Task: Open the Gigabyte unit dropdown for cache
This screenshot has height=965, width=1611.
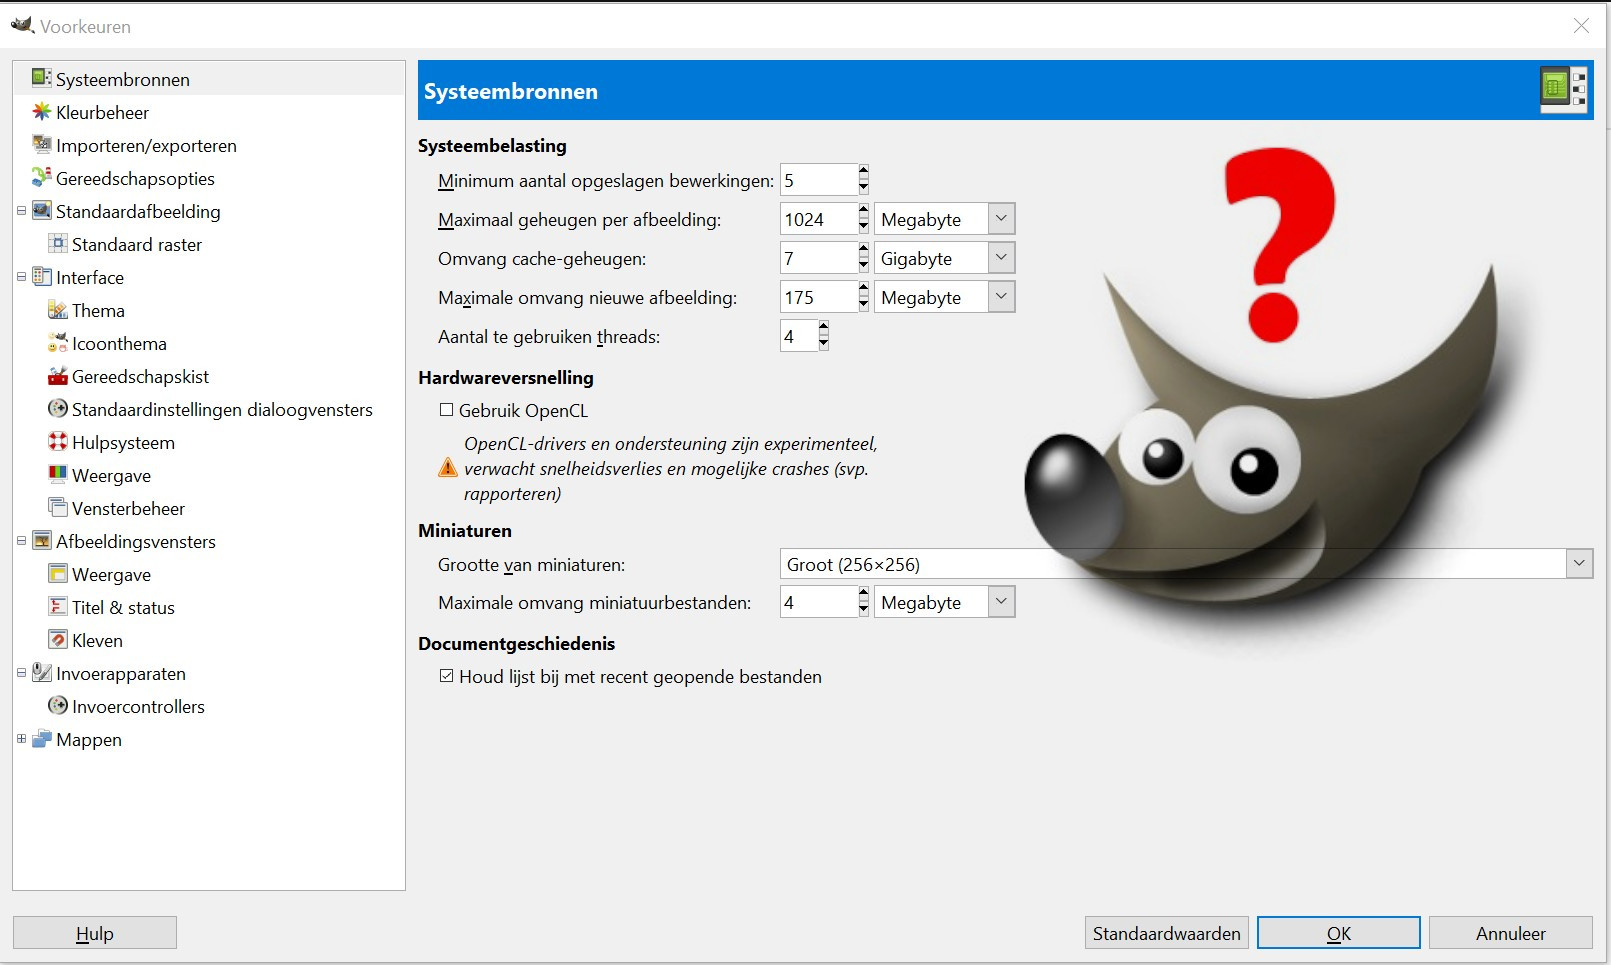Action: tap(1001, 258)
